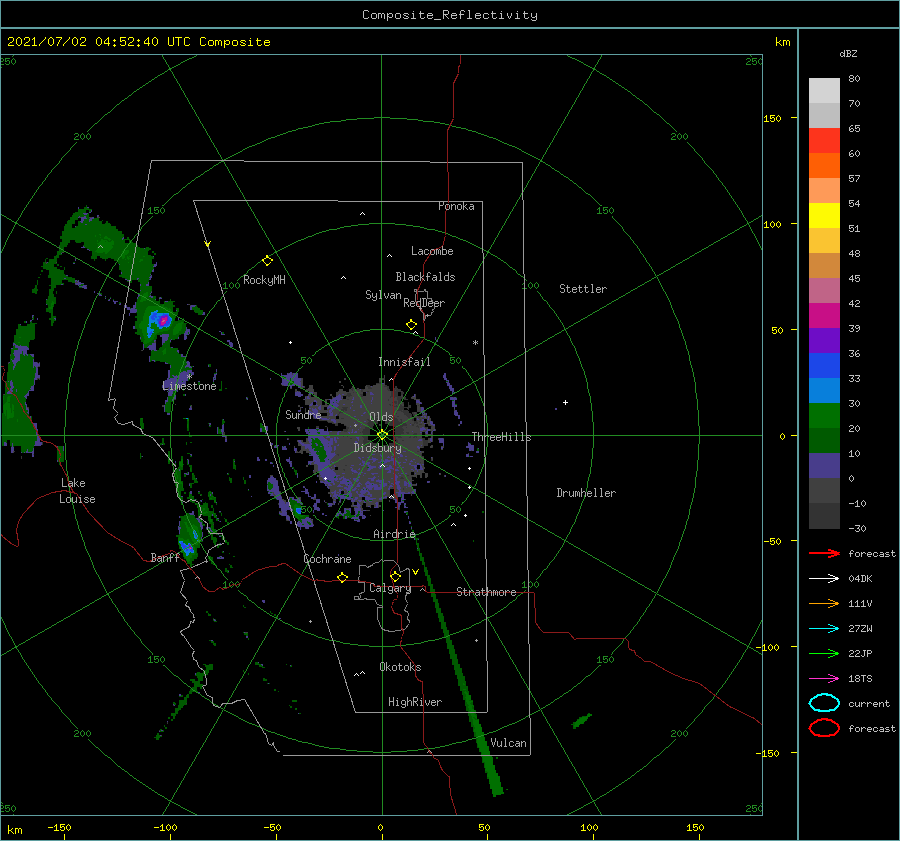
Task: Select the Strathmore label
Action: coord(486,592)
